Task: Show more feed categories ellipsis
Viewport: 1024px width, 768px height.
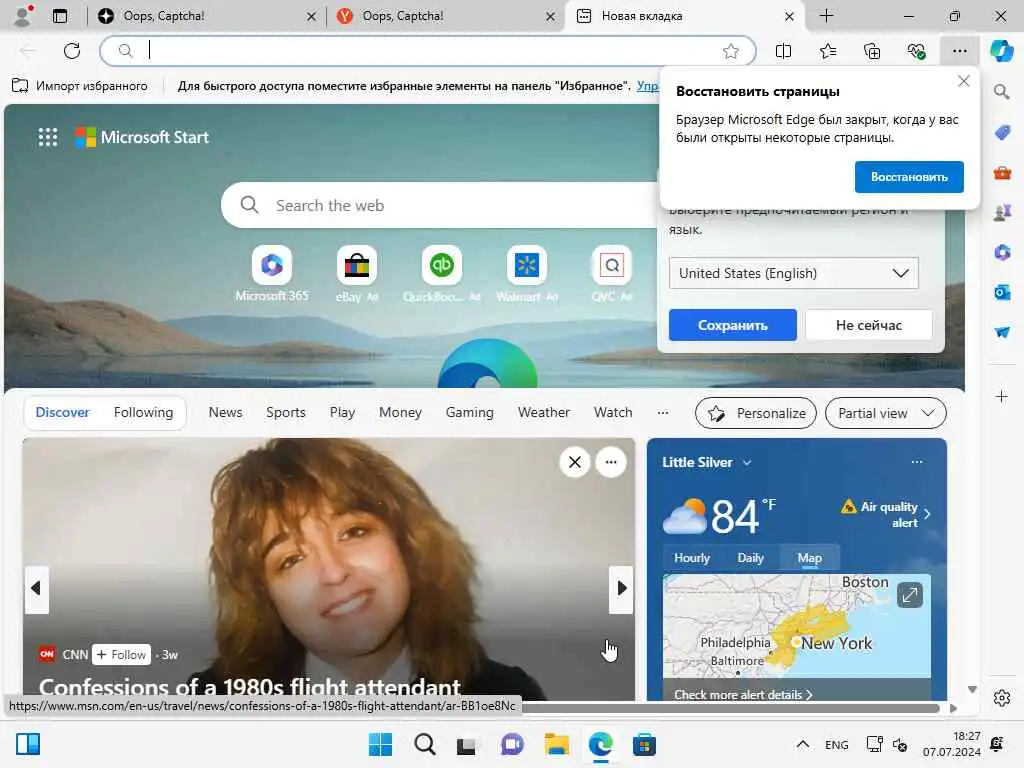Action: (663, 412)
